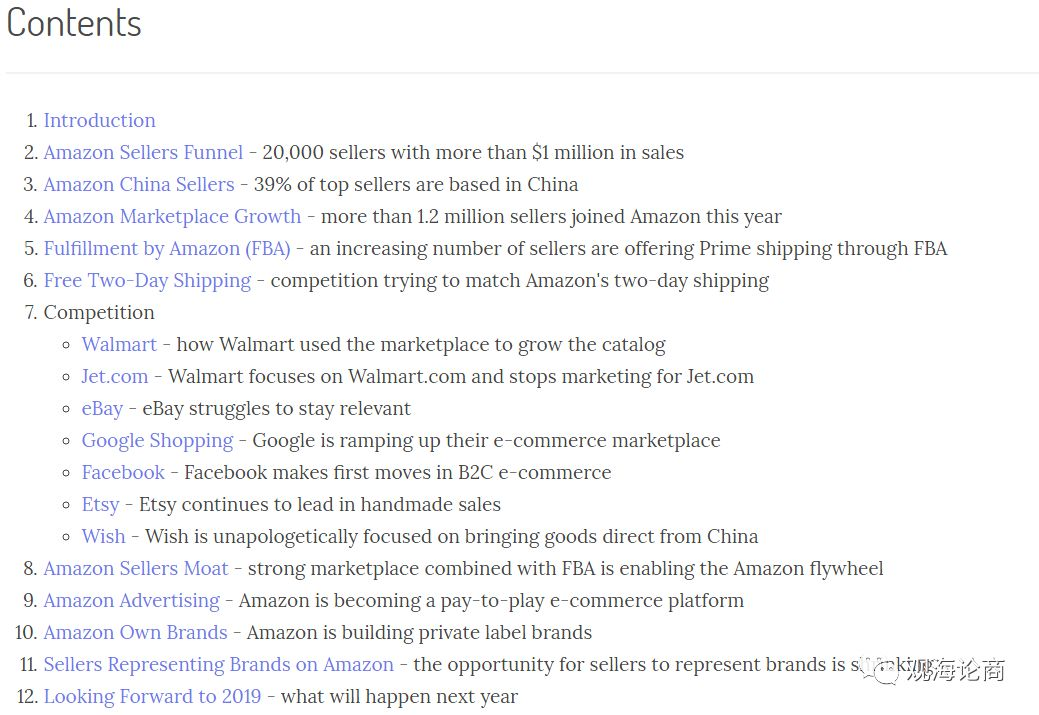Jump to Amazon Marketplace Growth

[172, 217]
